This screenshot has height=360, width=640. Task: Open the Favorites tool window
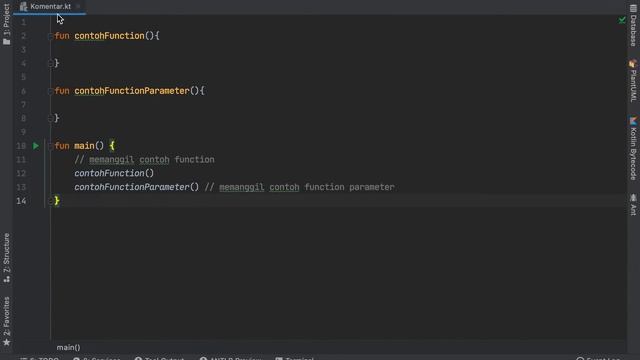tap(7, 322)
